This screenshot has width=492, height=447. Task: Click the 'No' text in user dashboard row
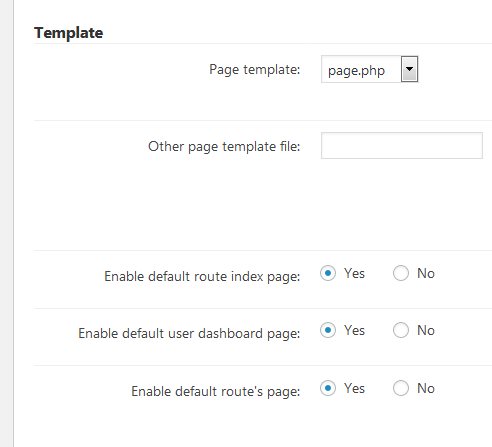(x=426, y=331)
